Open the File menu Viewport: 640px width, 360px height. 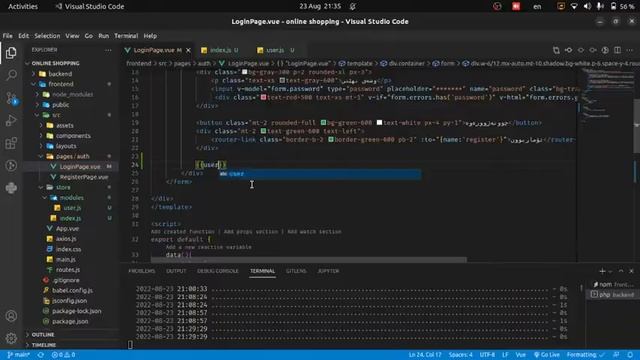coord(7,36)
